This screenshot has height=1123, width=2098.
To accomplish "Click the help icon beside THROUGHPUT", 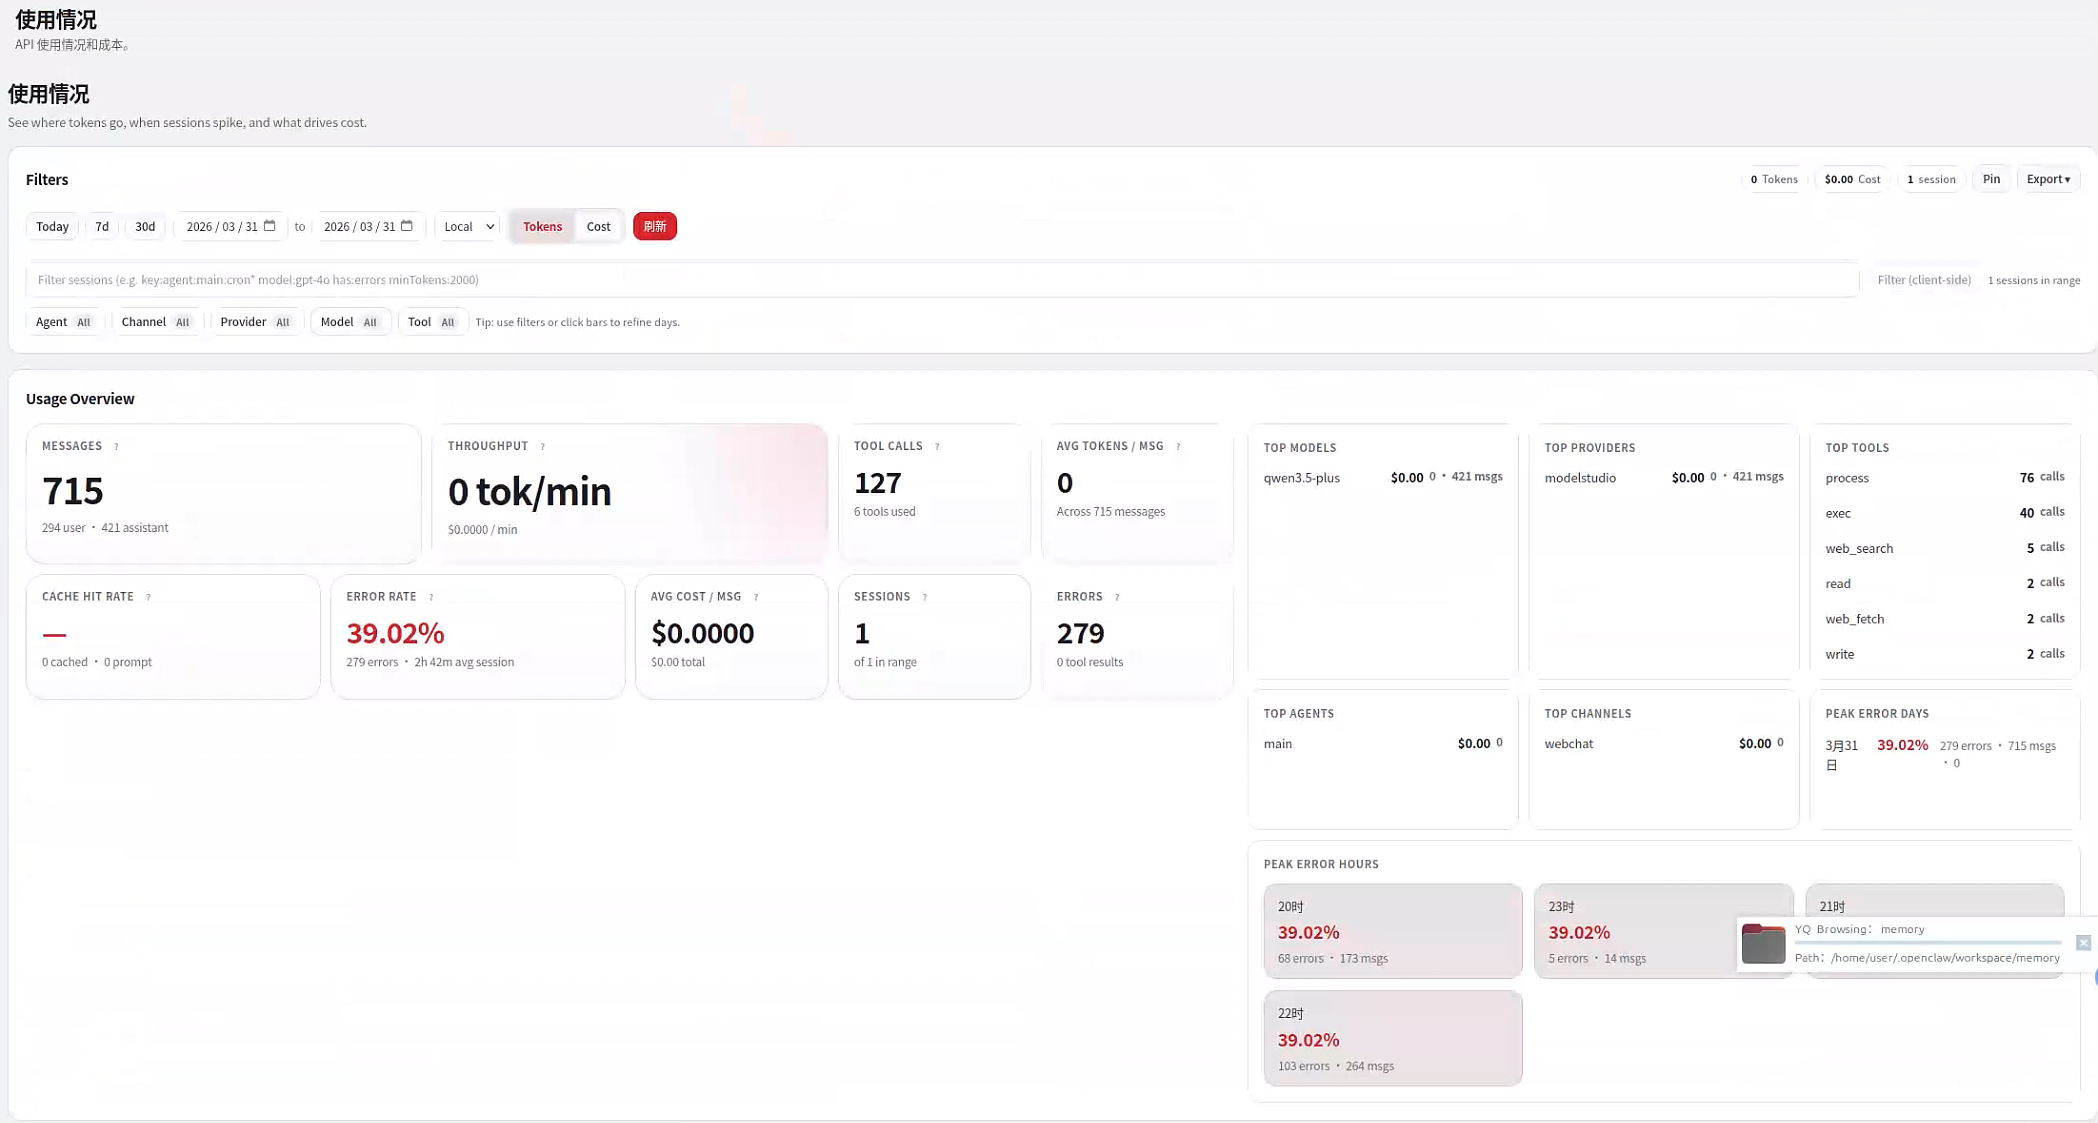I will click(x=542, y=447).
